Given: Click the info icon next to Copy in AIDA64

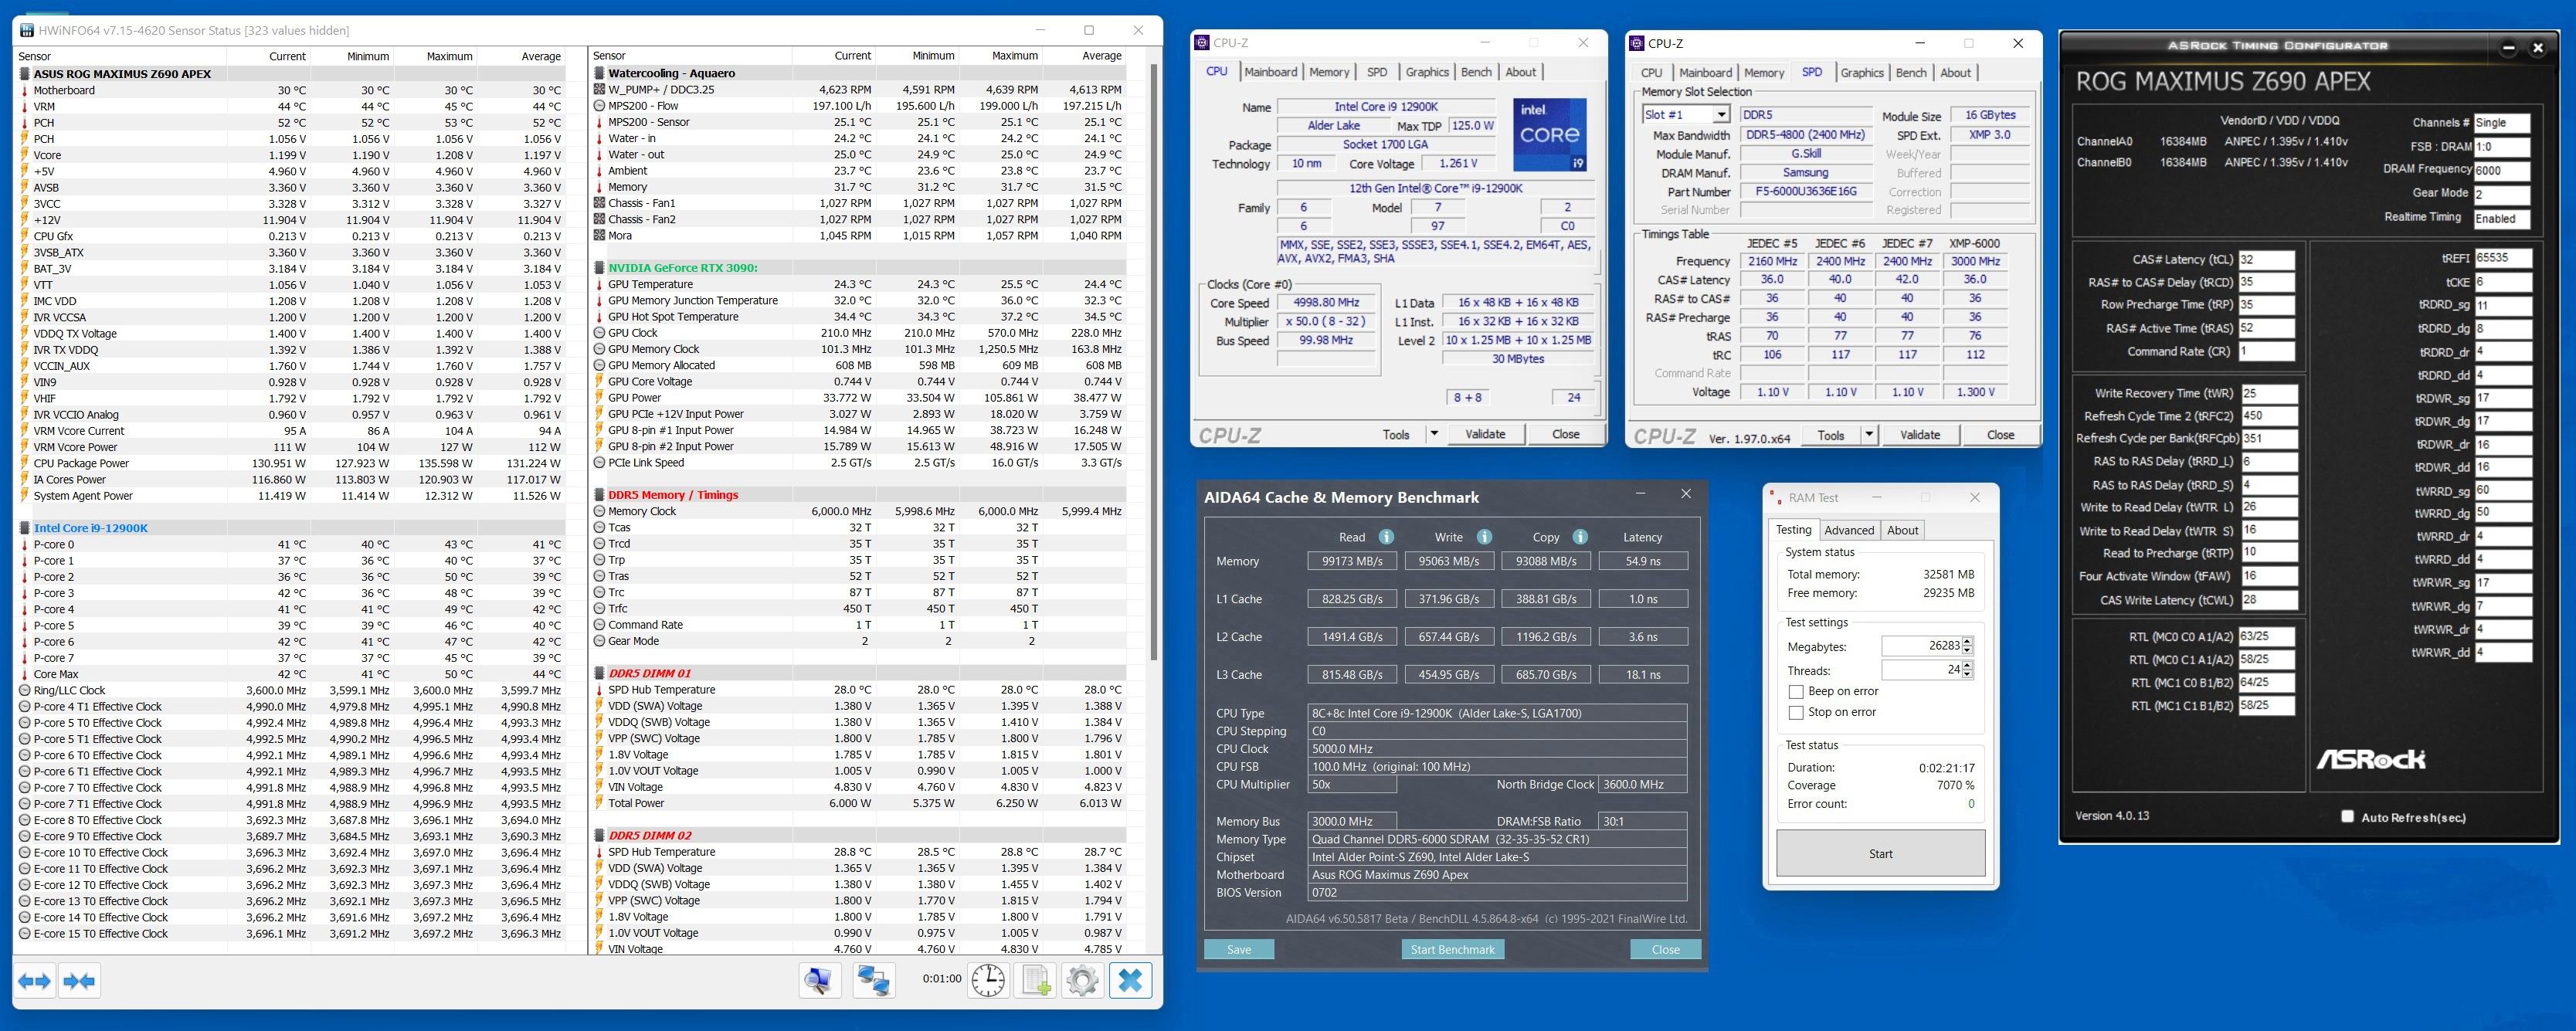Looking at the screenshot, I should pos(1580,537).
